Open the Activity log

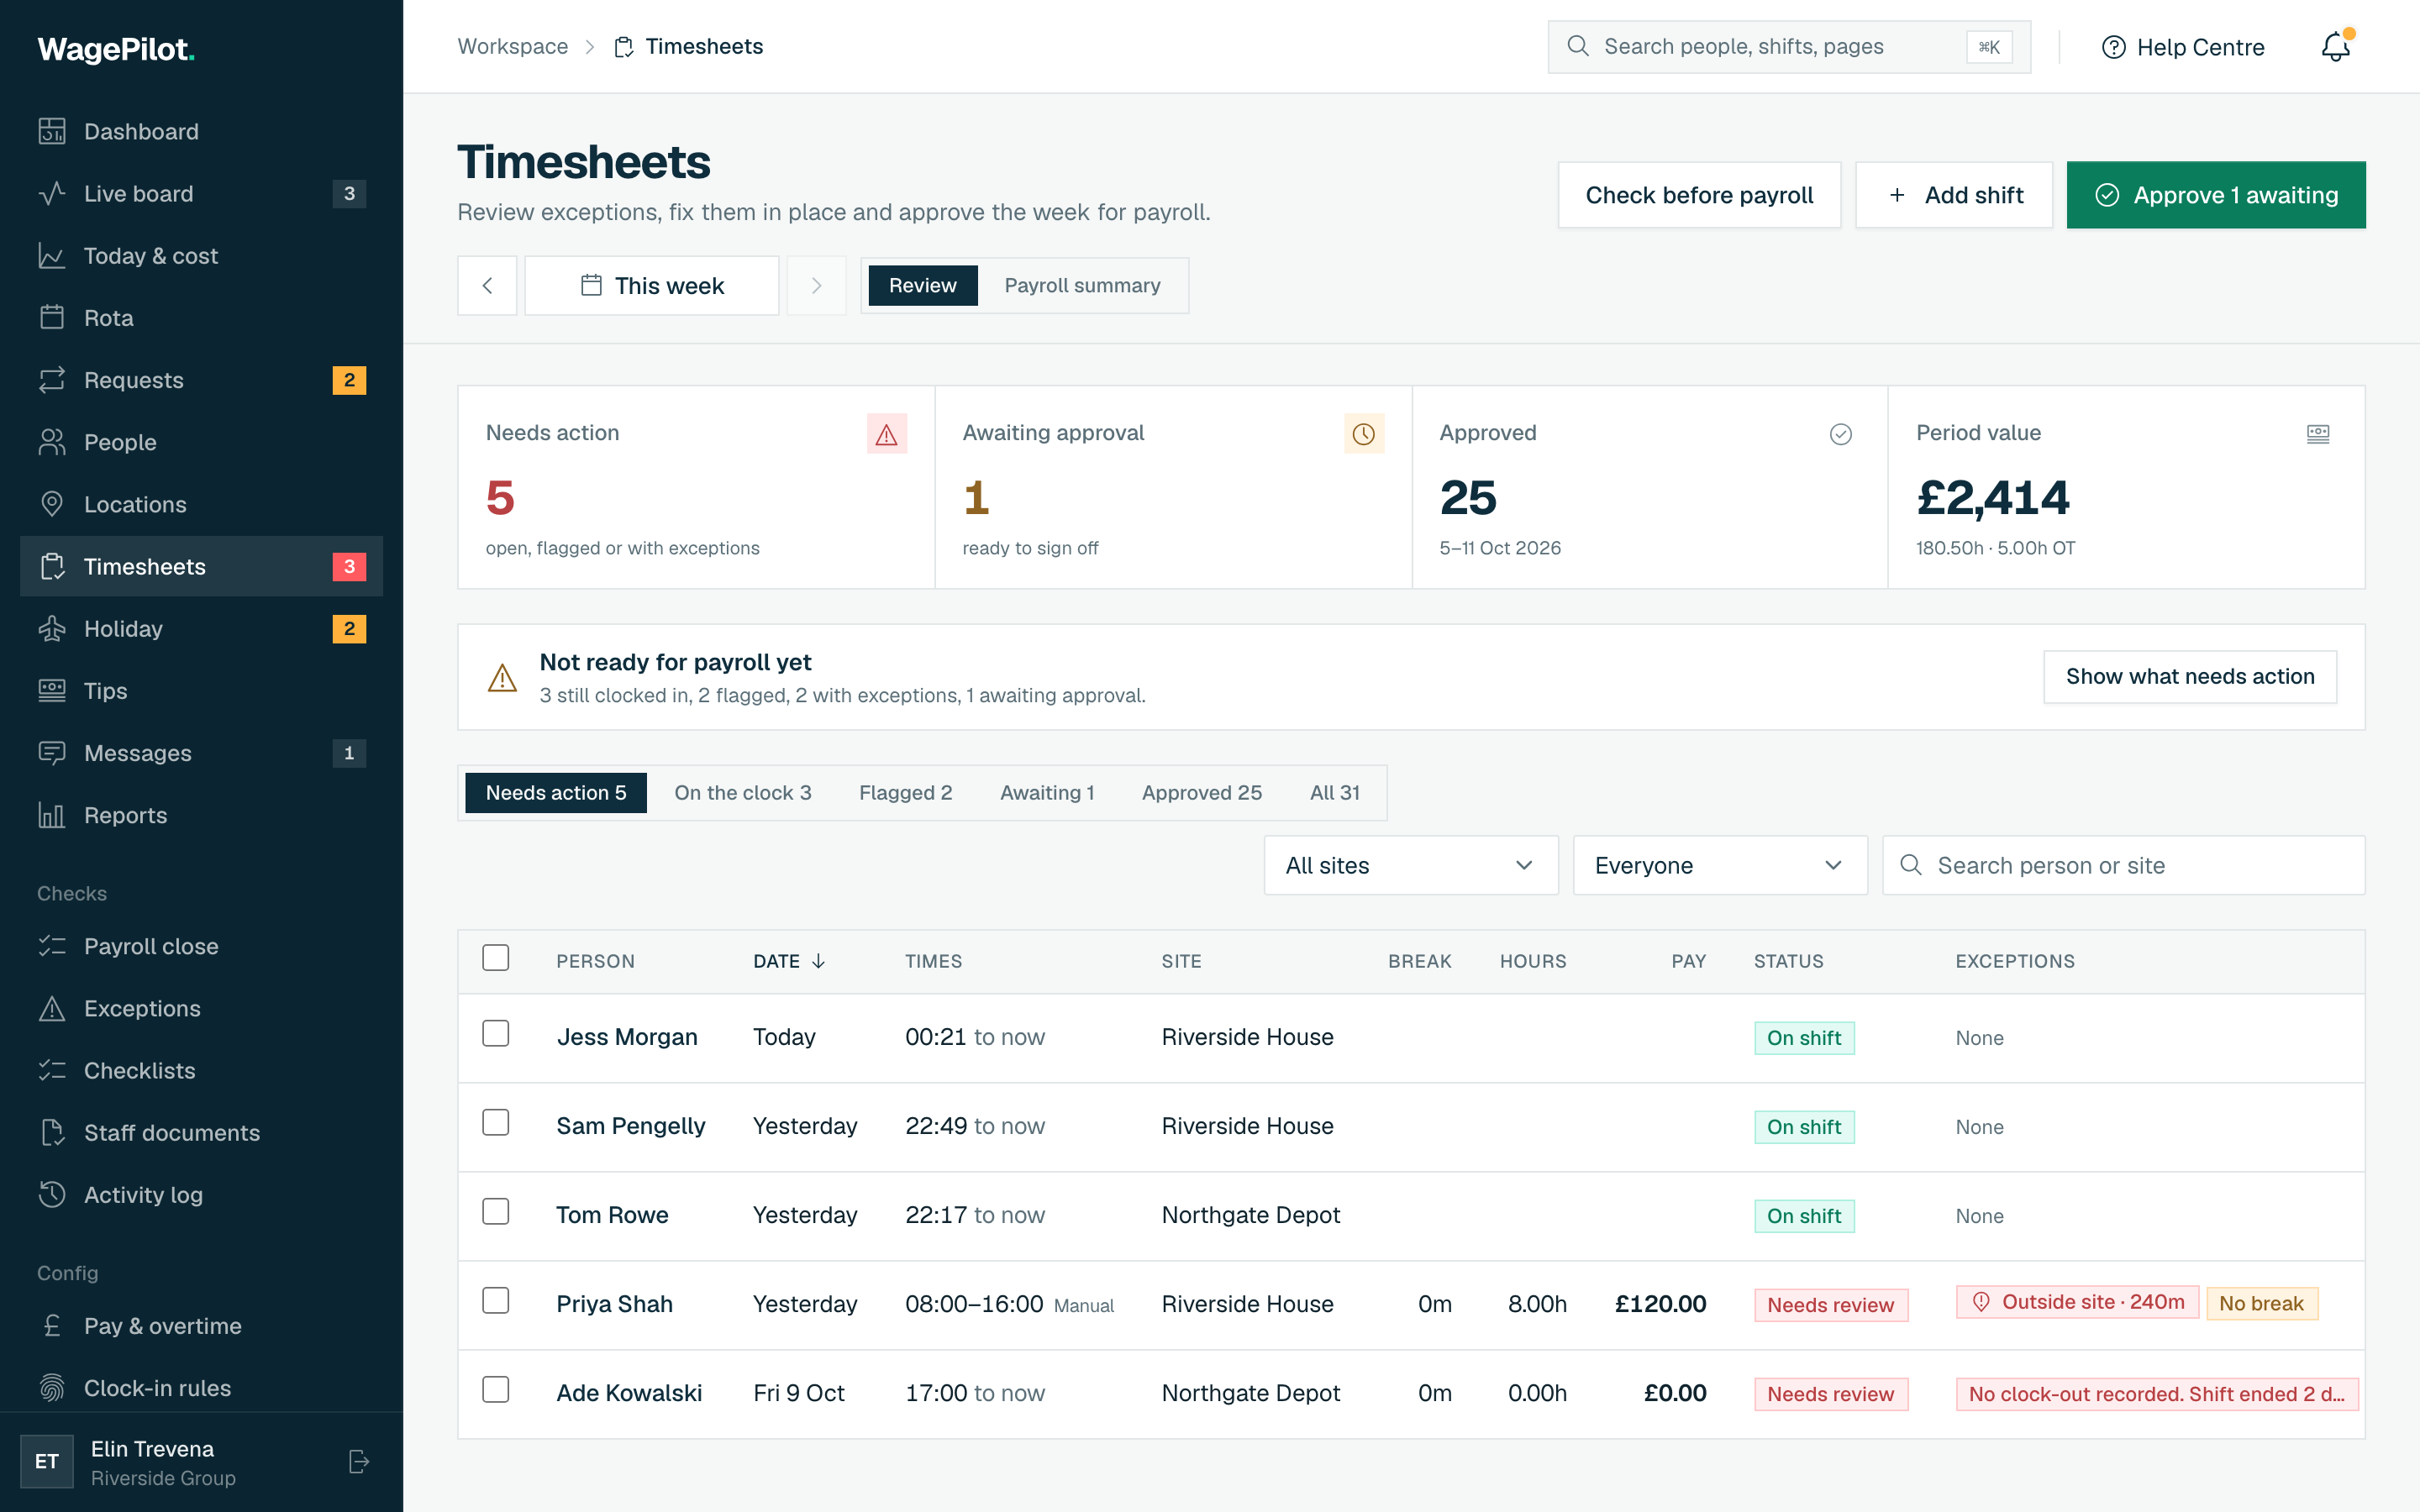201,1194
